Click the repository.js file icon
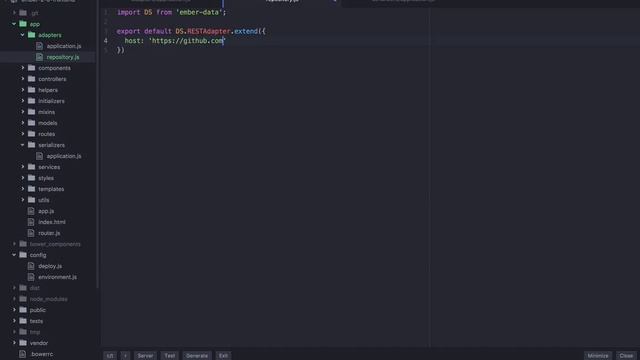Image resolution: width=640 pixels, height=360 pixels. (x=40, y=57)
